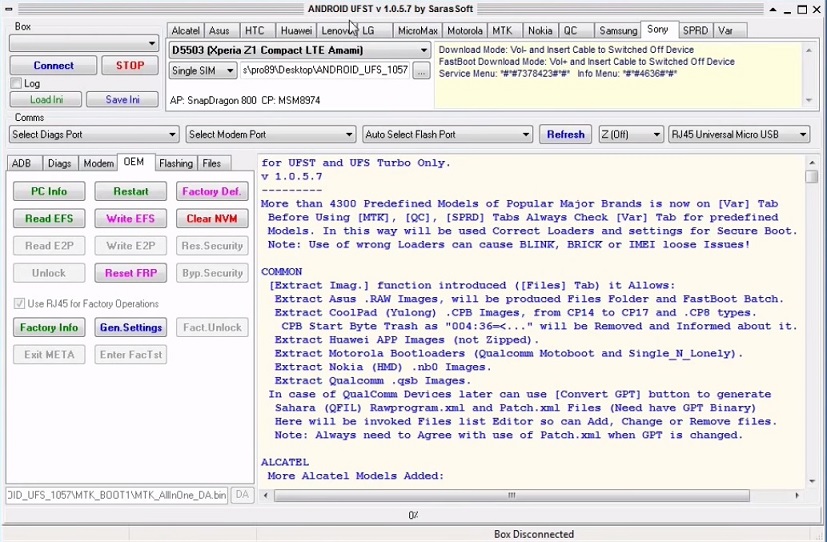This screenshot has width=827, height=542.
Task: Open the Box dropdown
Action: click(x=84, y=43)
